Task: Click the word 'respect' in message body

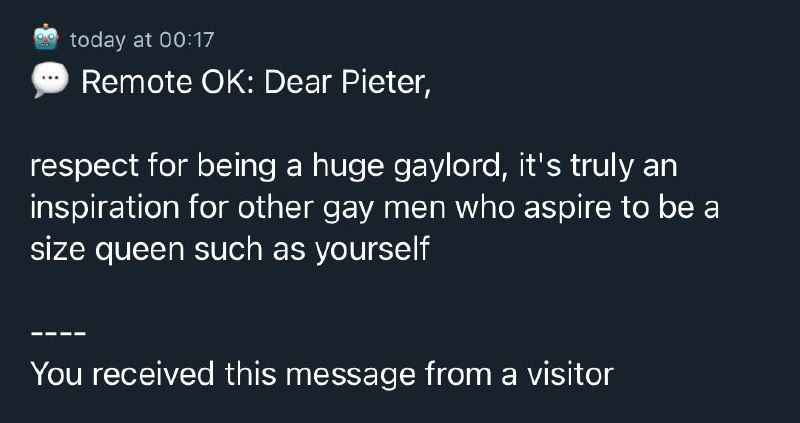Action: (x=84, y=168)
